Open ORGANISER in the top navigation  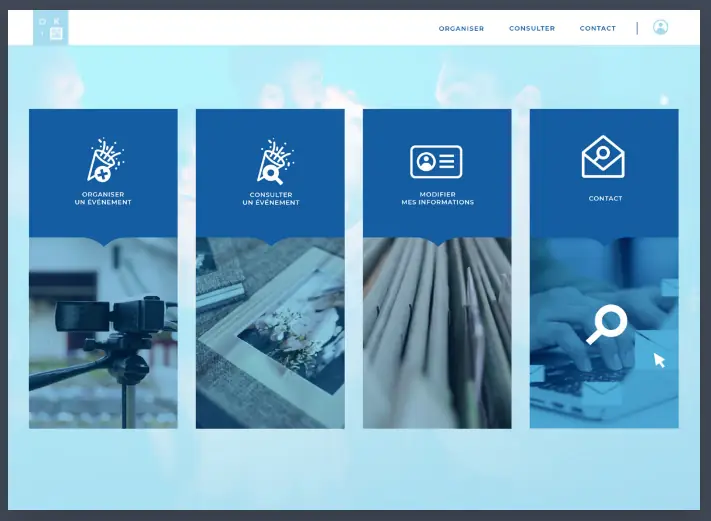[x=461, y=29]
